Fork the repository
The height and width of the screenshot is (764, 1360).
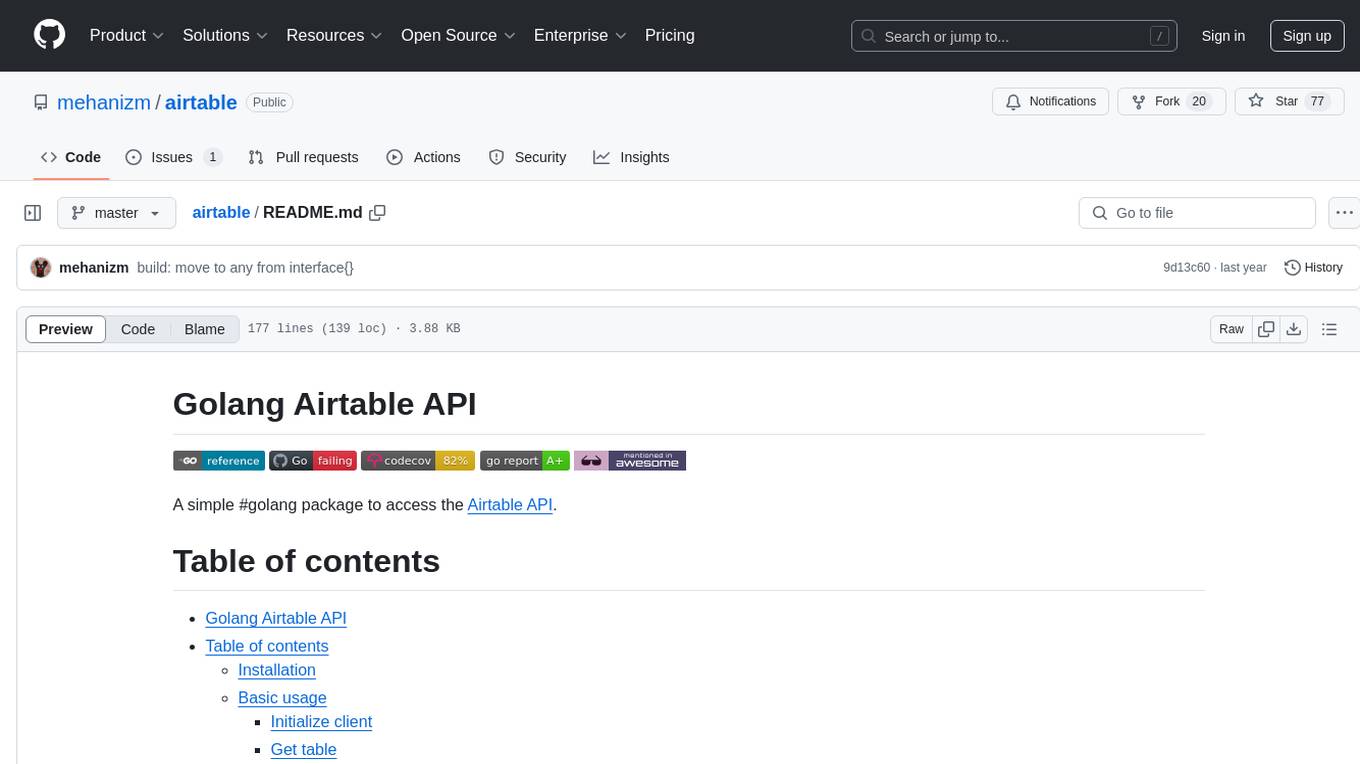(x=1172, y=101)
